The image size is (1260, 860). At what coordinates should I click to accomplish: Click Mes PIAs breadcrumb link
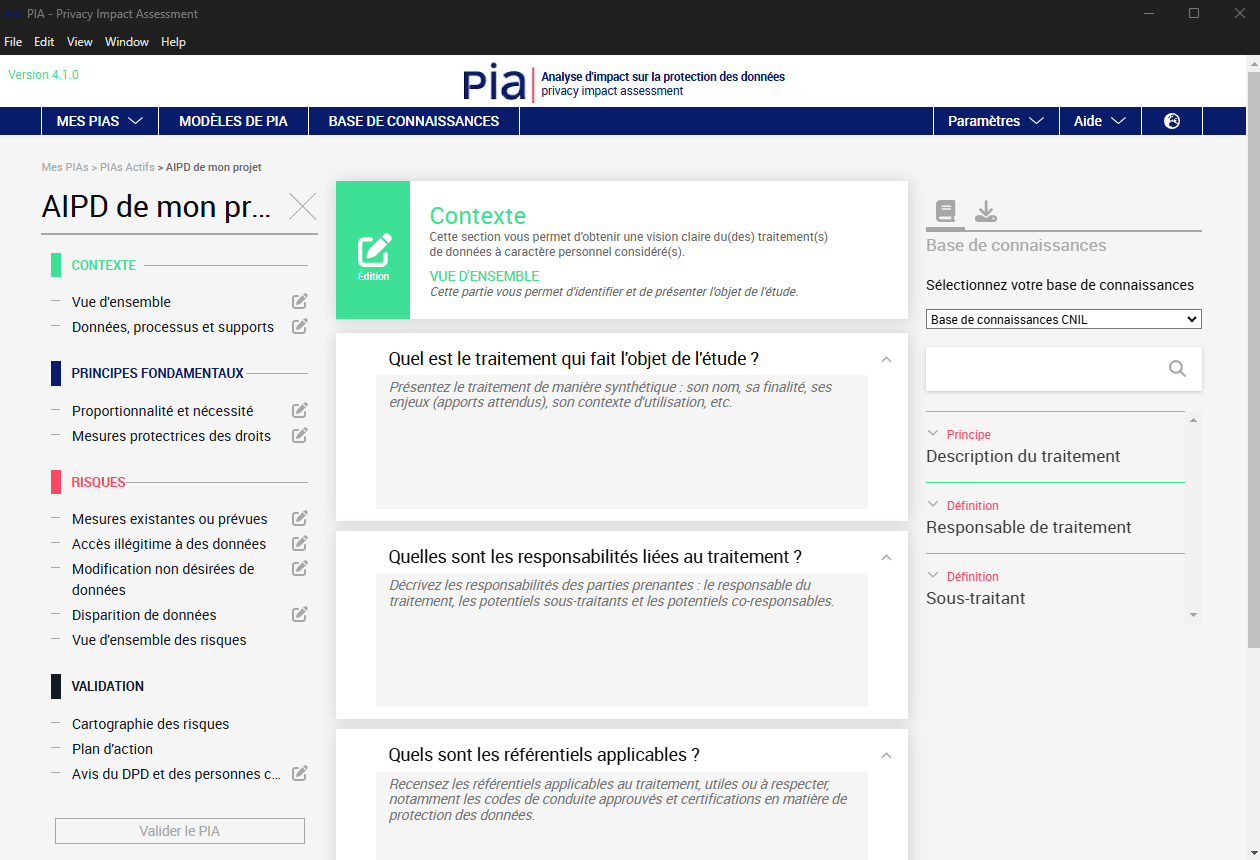(65, 167)
